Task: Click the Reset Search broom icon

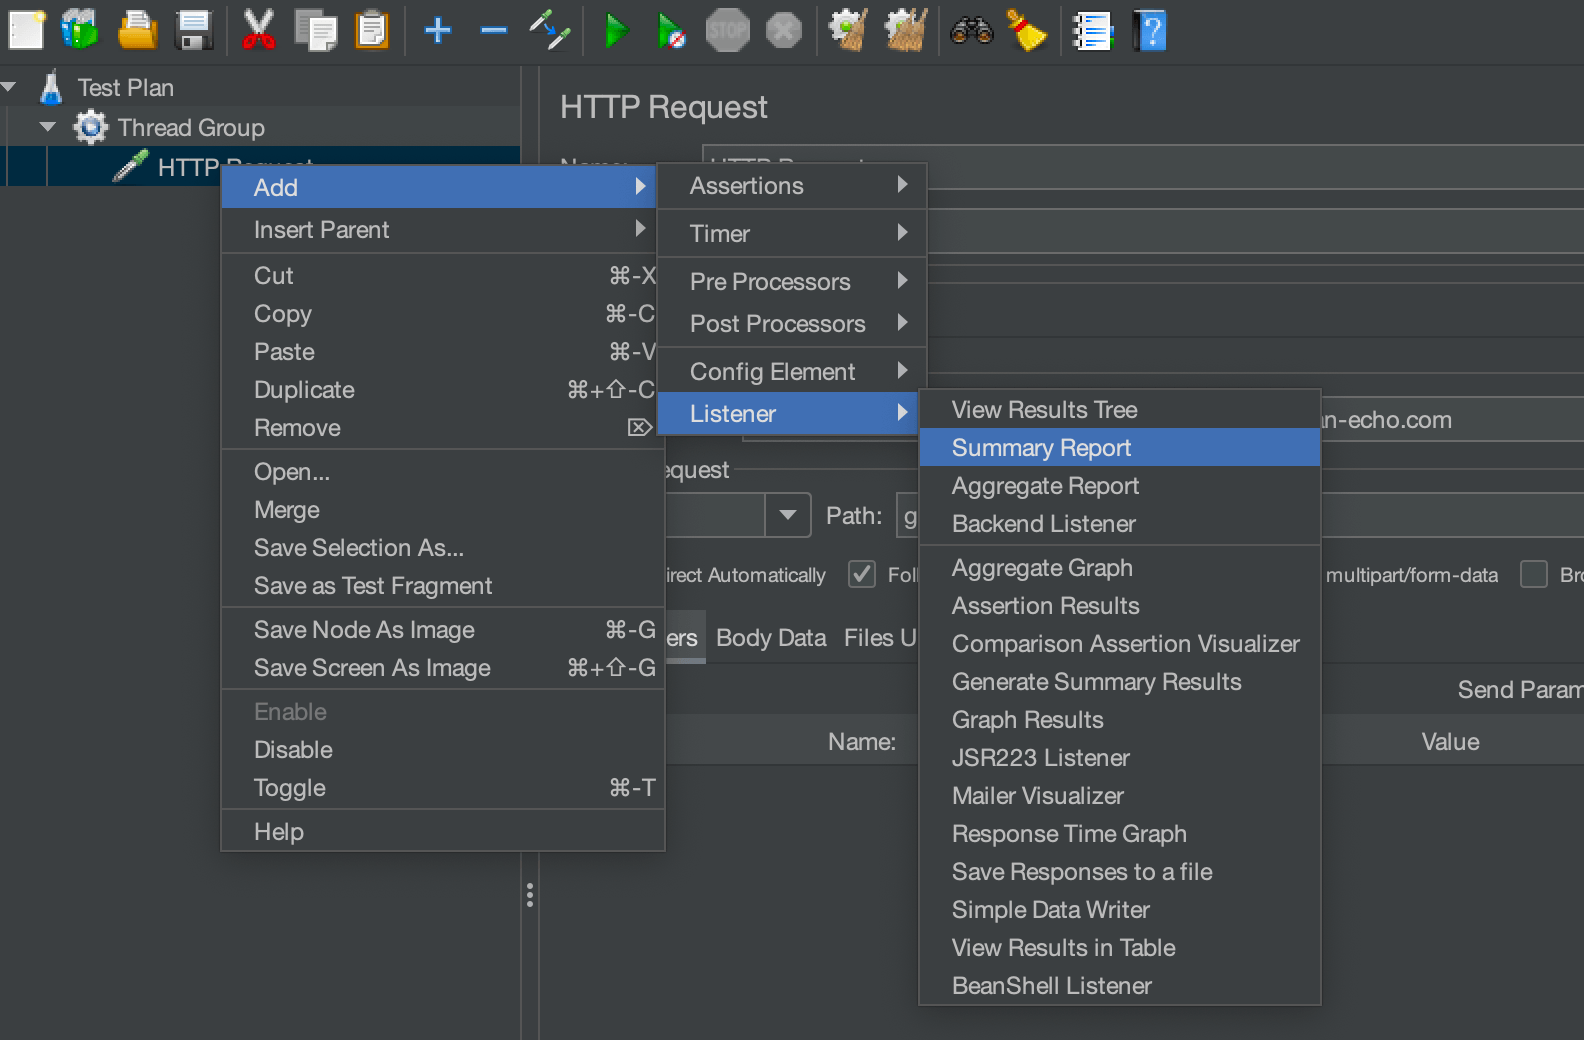Action: [1027, 30]
